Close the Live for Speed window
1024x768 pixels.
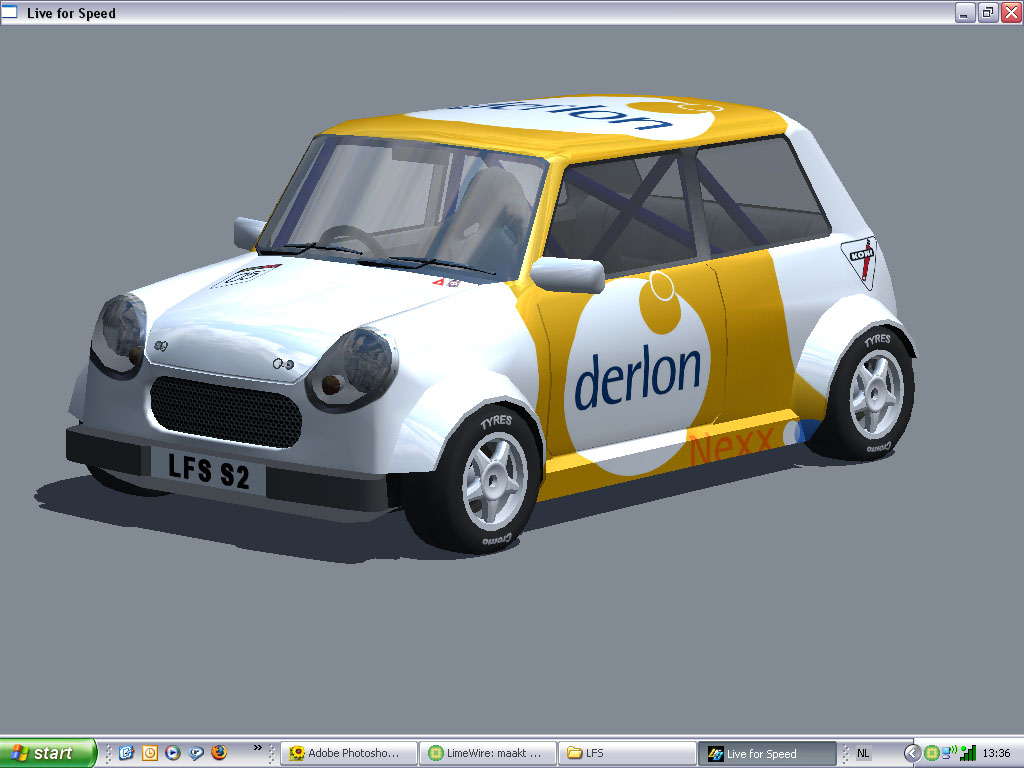tap(1011, 12)
